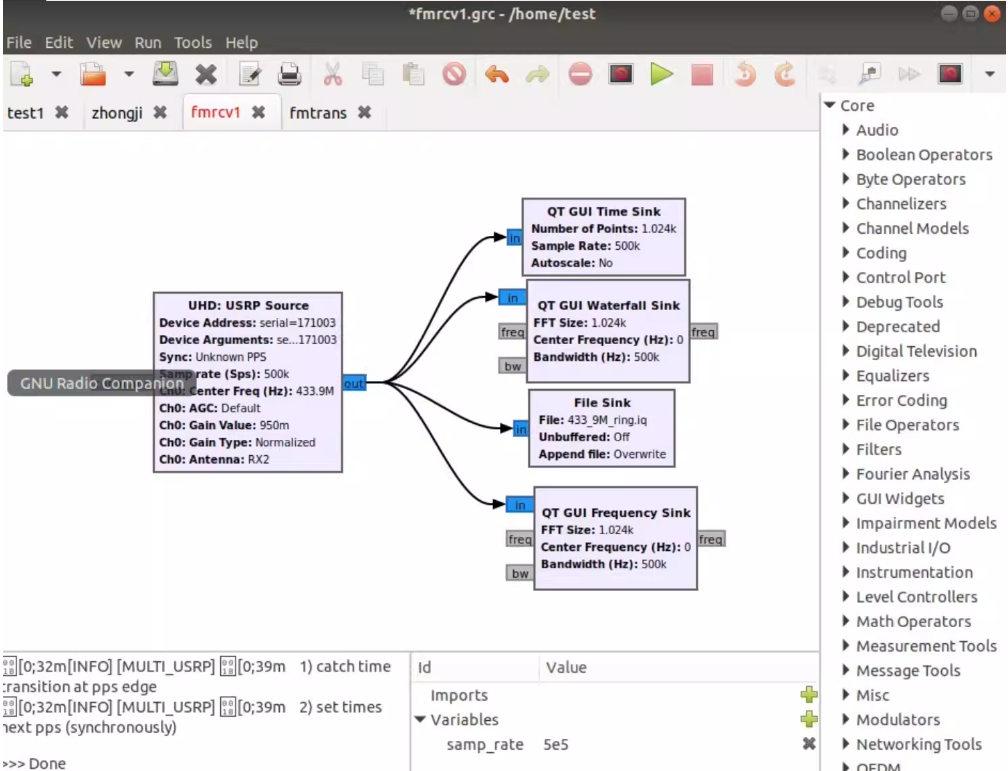Viewport: 1008px width, 771px height.
Task: Click the Print icon in toolbar
Action: click(289, 75)
